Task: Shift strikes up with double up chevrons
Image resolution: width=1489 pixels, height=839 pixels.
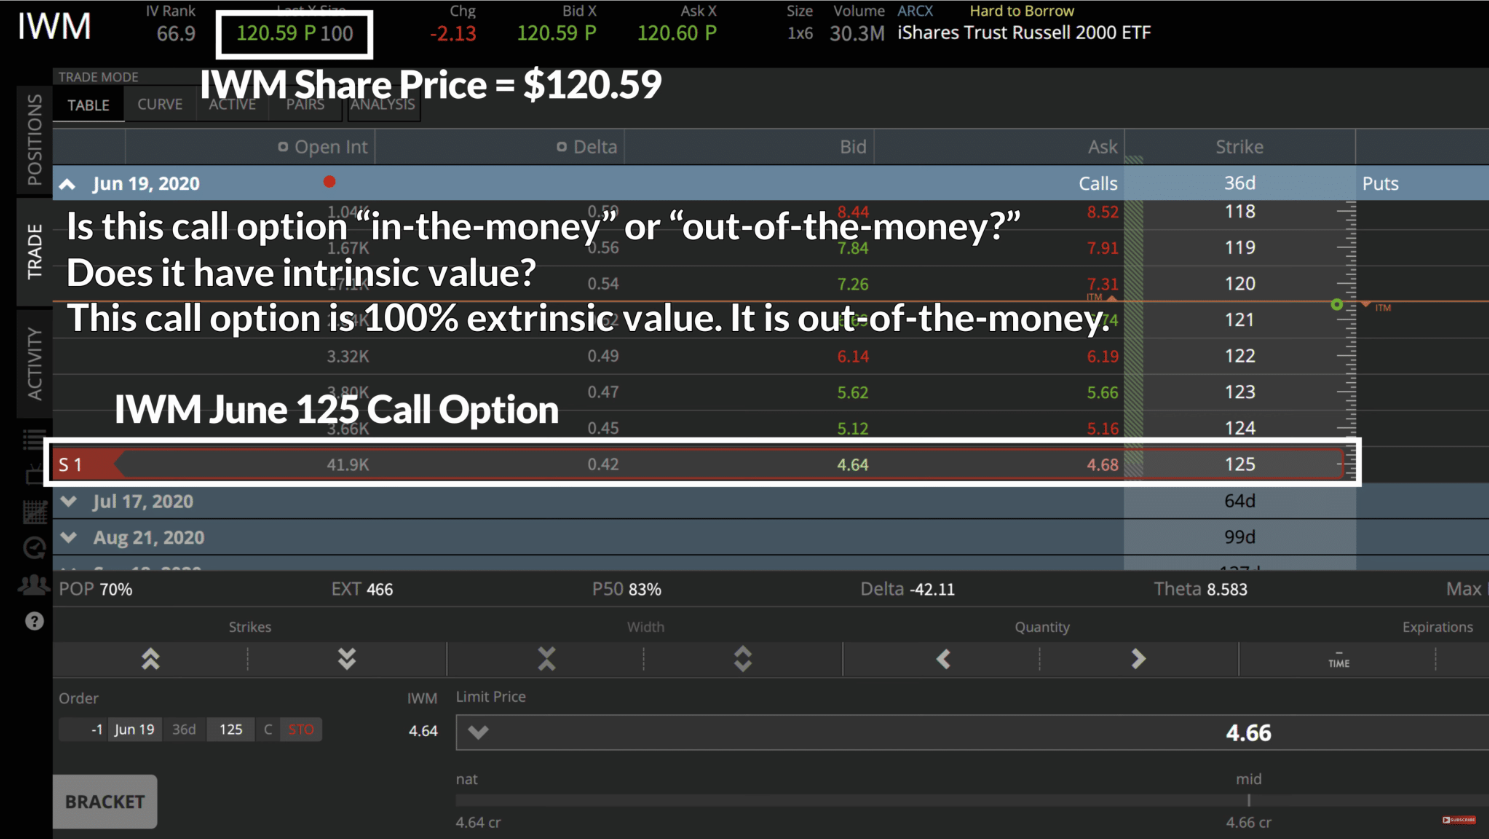Action: [151, 659]
